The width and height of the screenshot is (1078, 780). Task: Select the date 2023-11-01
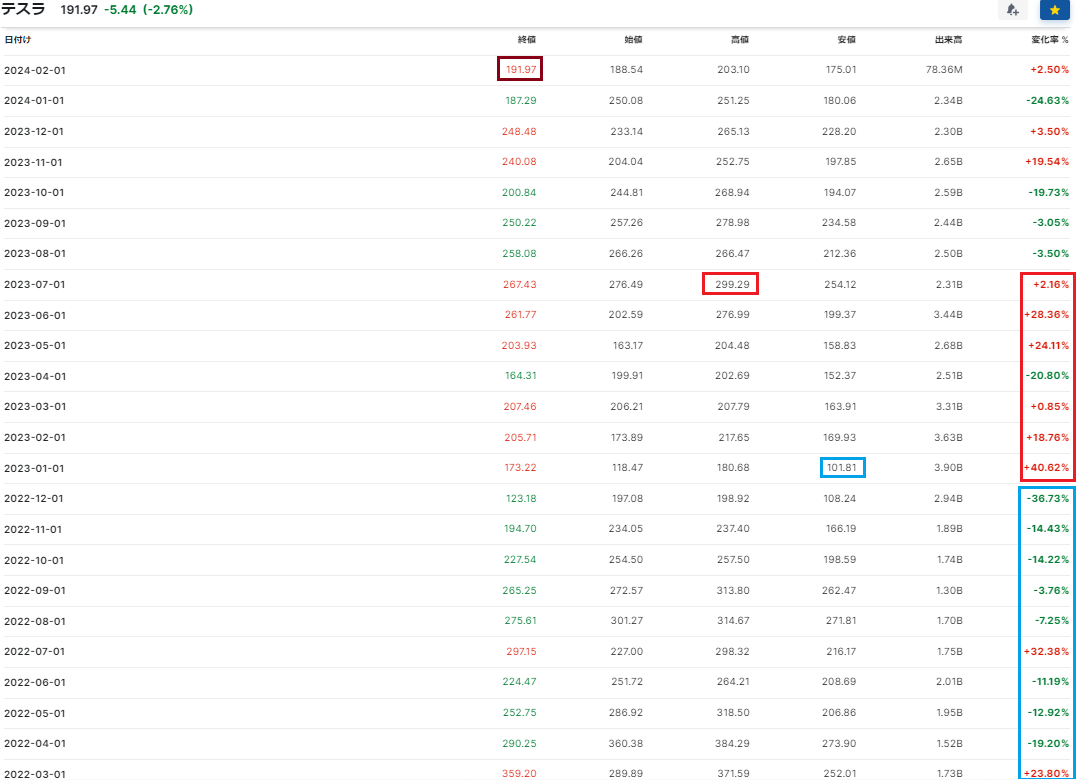point(33,162)
